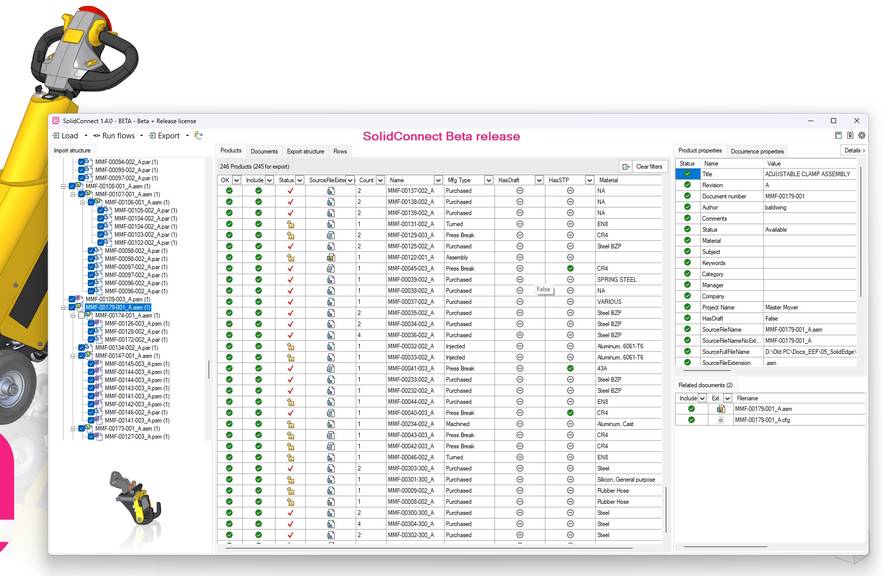Click lock status icon in MMF-00131-002_A row
Screen dimensions: 882x576
(x=290, y=224)
